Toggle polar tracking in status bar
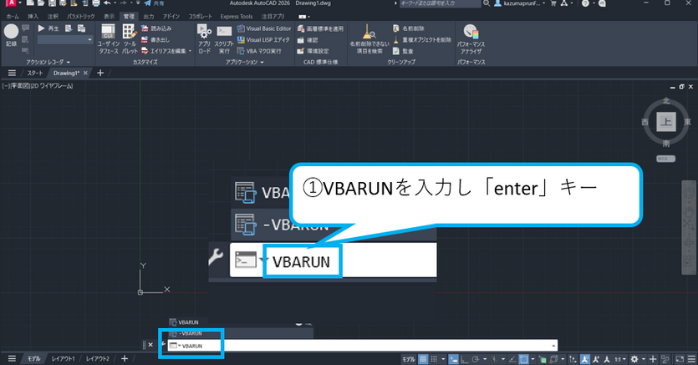 click(475, 359)
